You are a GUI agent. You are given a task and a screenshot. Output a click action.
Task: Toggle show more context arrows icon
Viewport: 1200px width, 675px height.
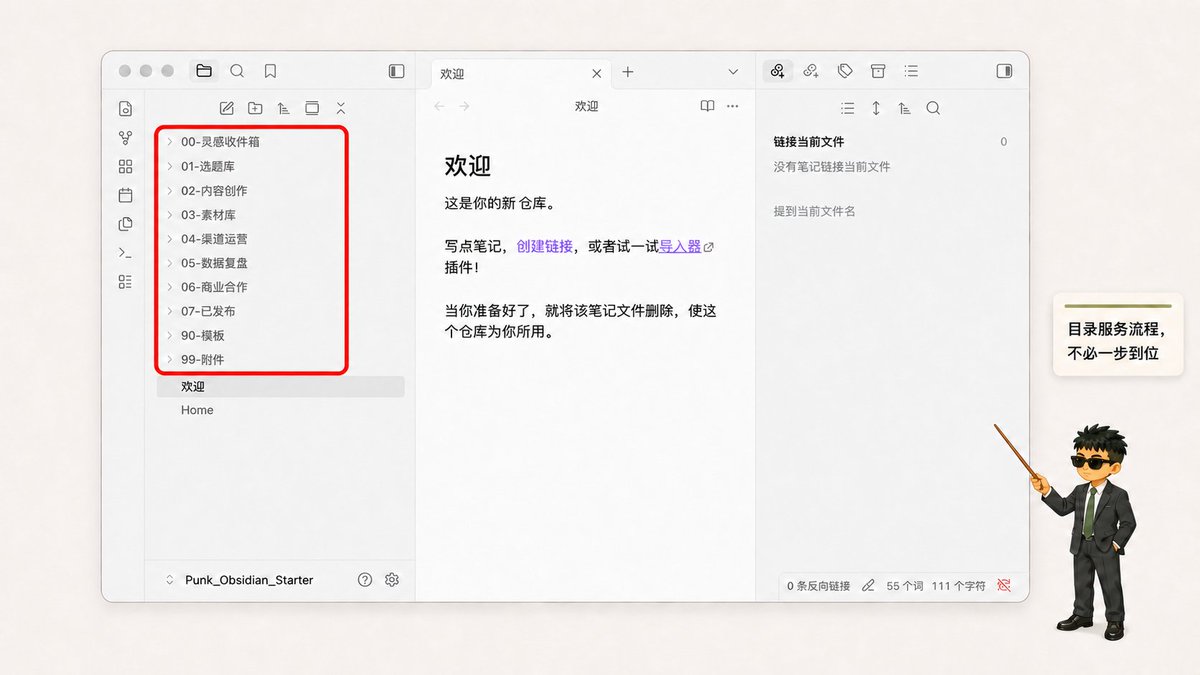tap(876, 108)
